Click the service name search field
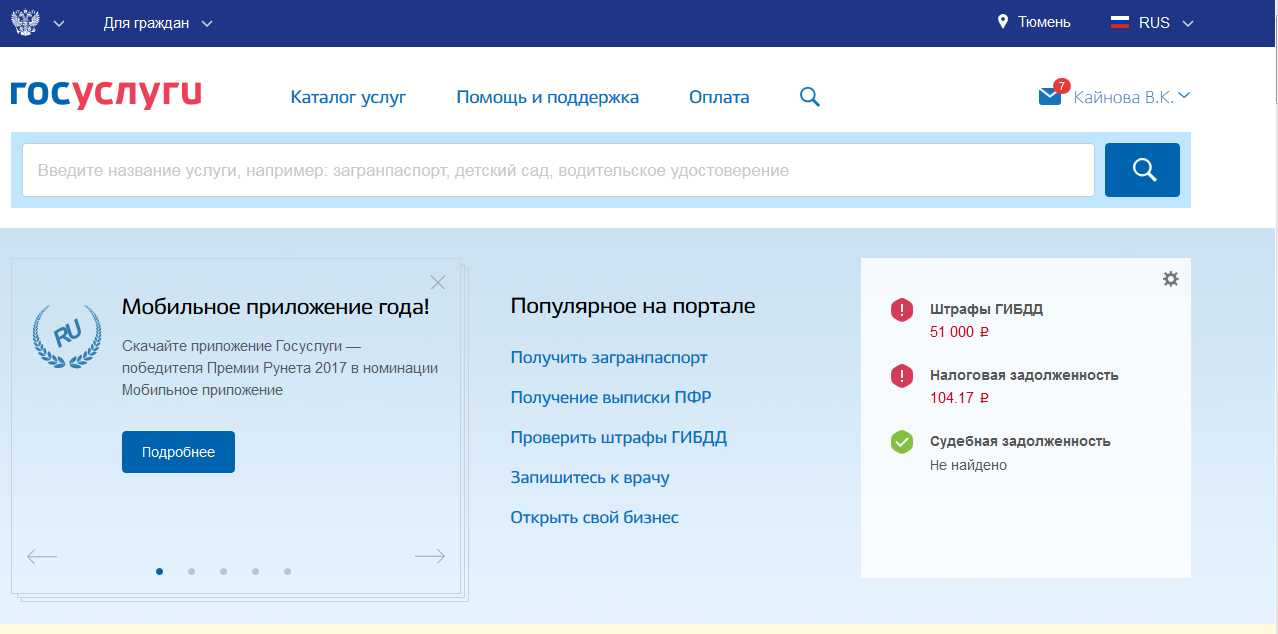 [558, 170]
